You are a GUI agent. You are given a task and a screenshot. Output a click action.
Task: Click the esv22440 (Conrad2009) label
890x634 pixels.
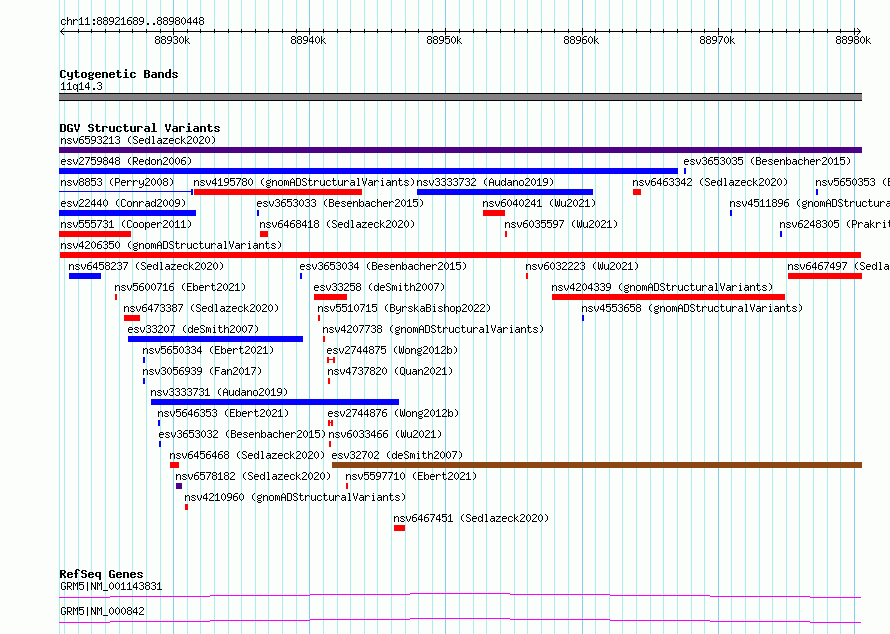[123, 203]
